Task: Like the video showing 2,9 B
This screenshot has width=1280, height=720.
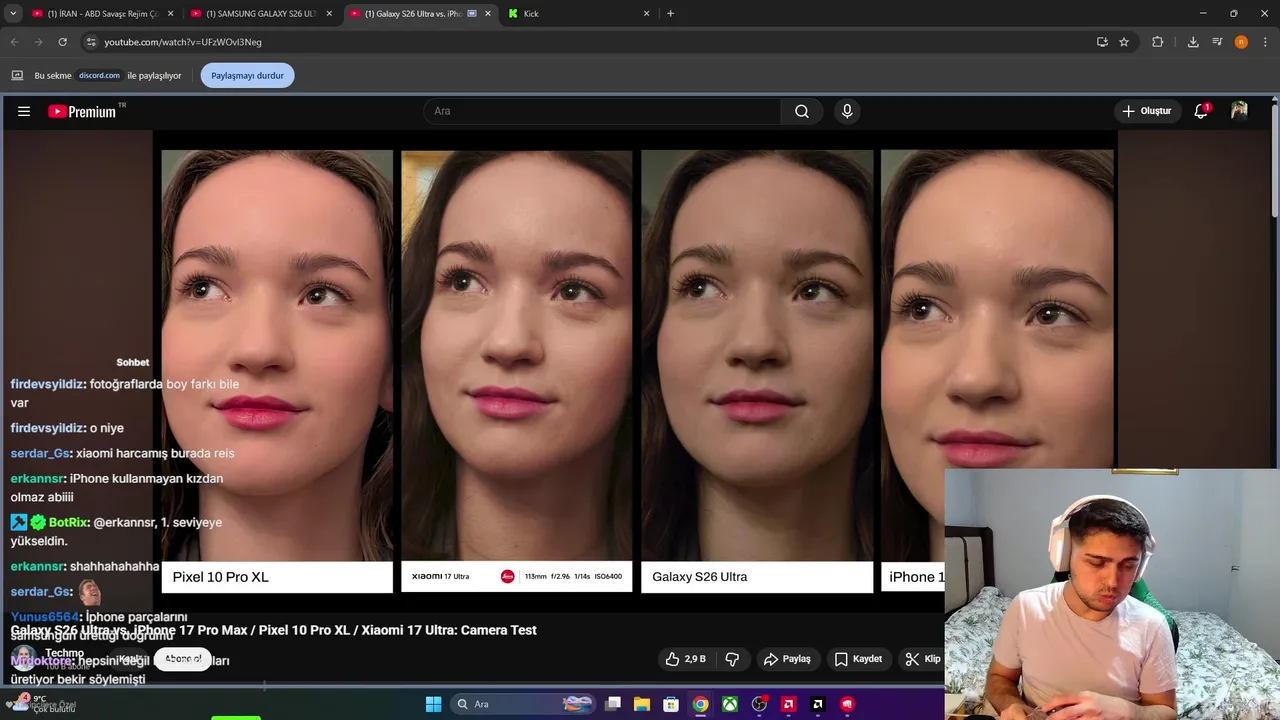Action: pos(686,659)
